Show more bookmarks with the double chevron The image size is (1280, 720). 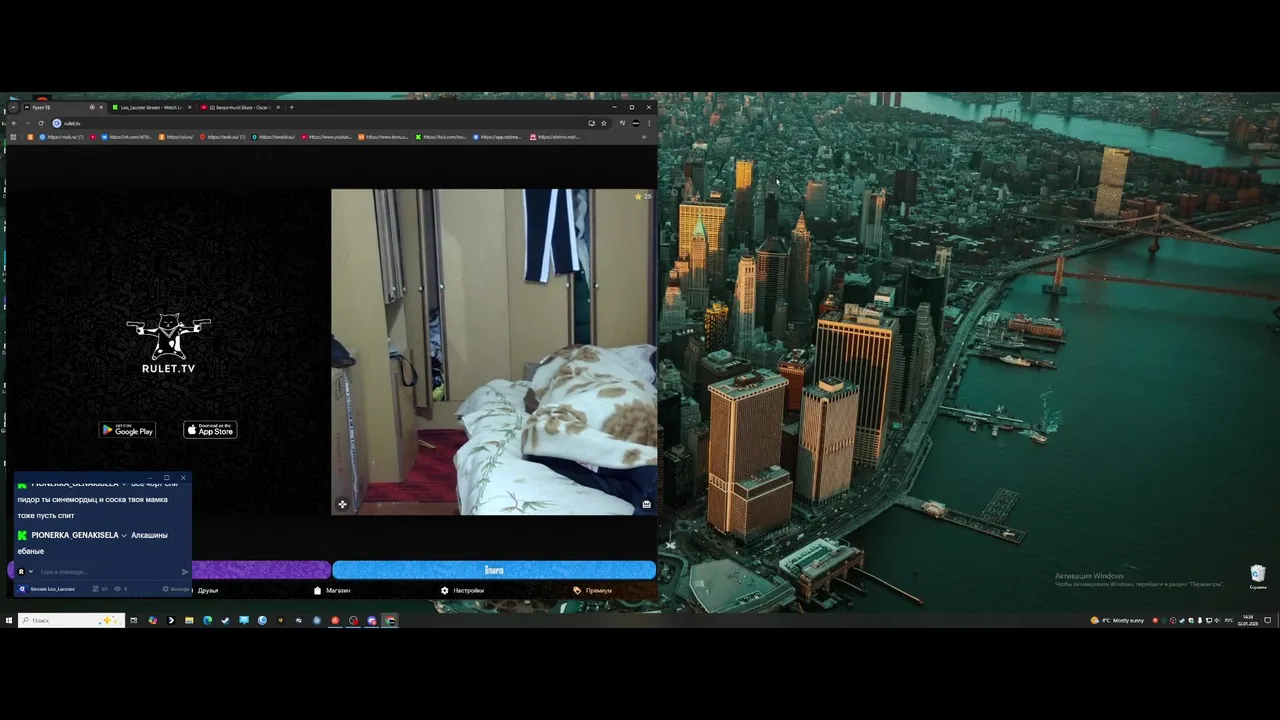pyautogui.click(x=644, y=137)
